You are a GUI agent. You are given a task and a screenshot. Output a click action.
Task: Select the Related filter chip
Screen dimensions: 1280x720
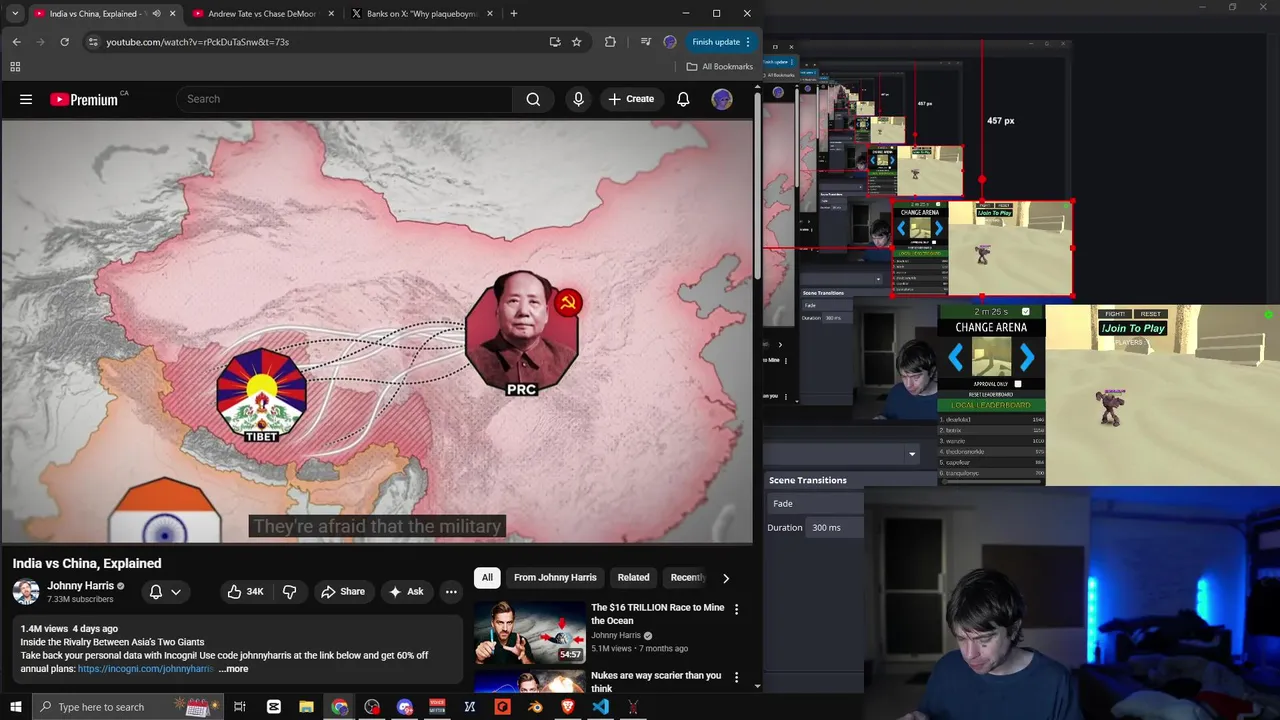633,578
